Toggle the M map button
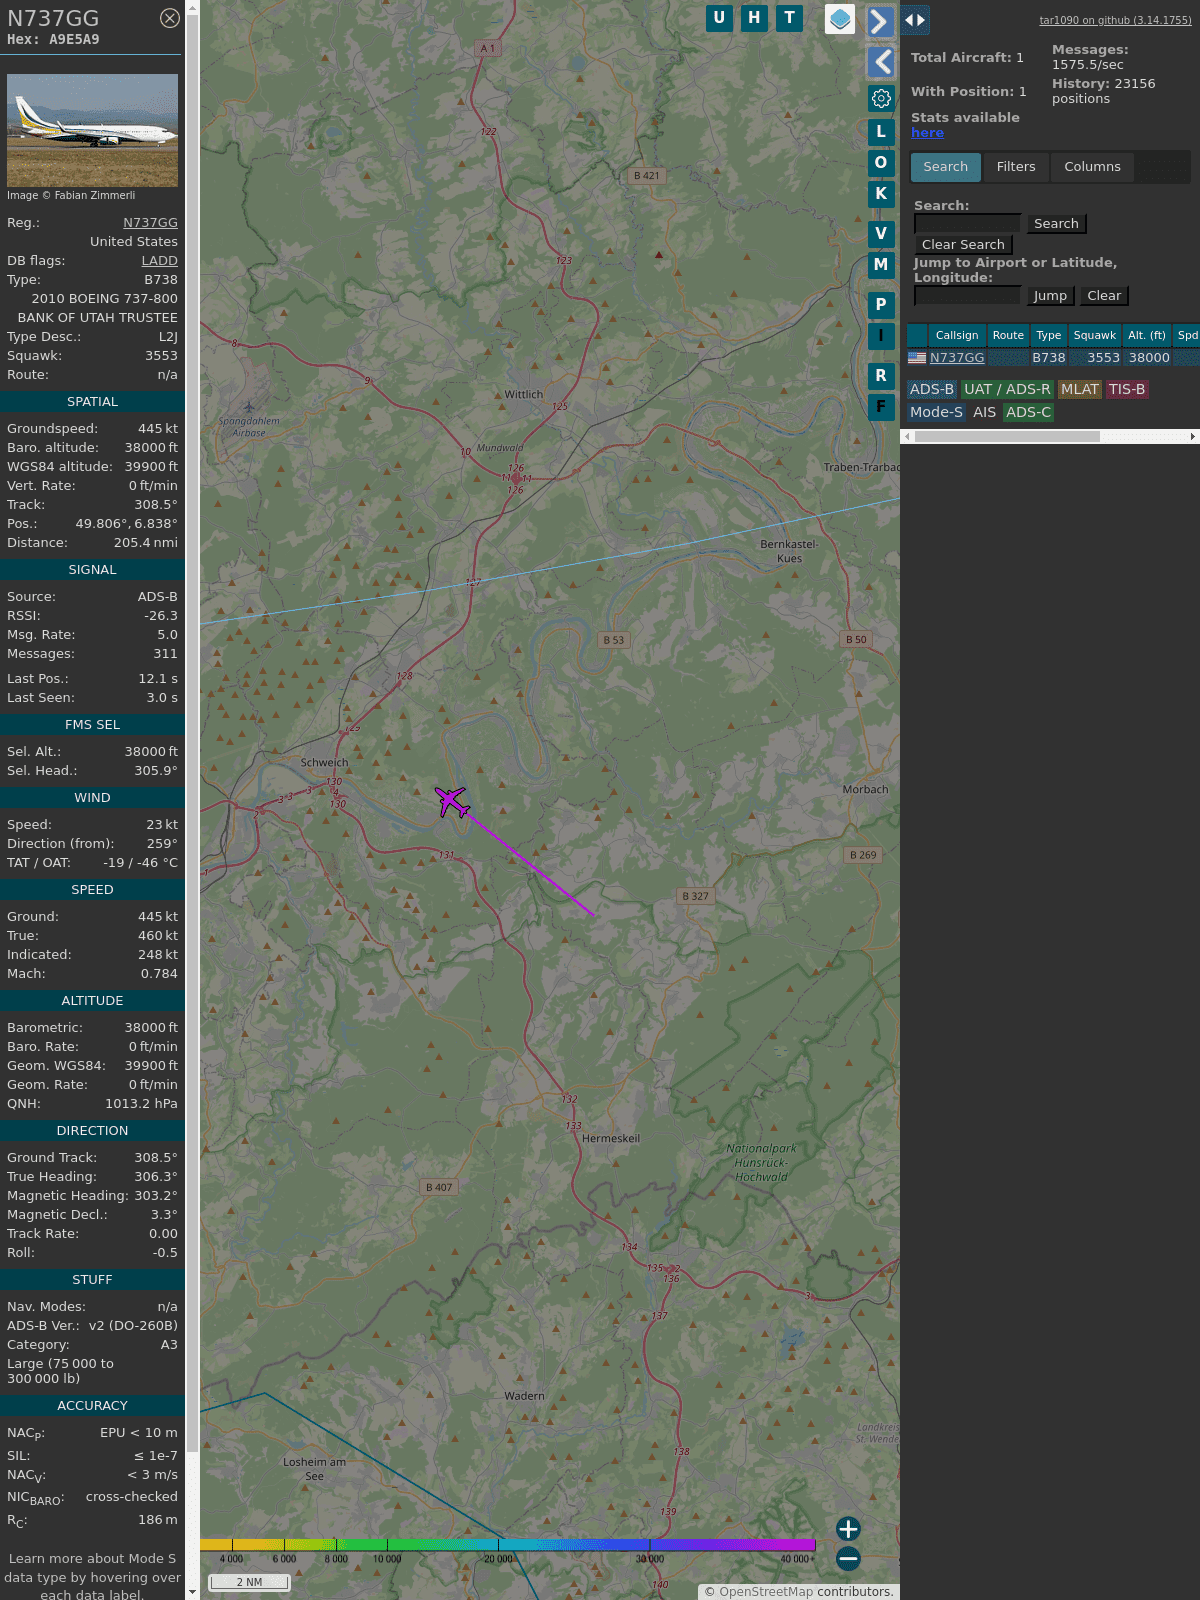The width and height of the screenshot is (1200, 1600). point(881,265)
